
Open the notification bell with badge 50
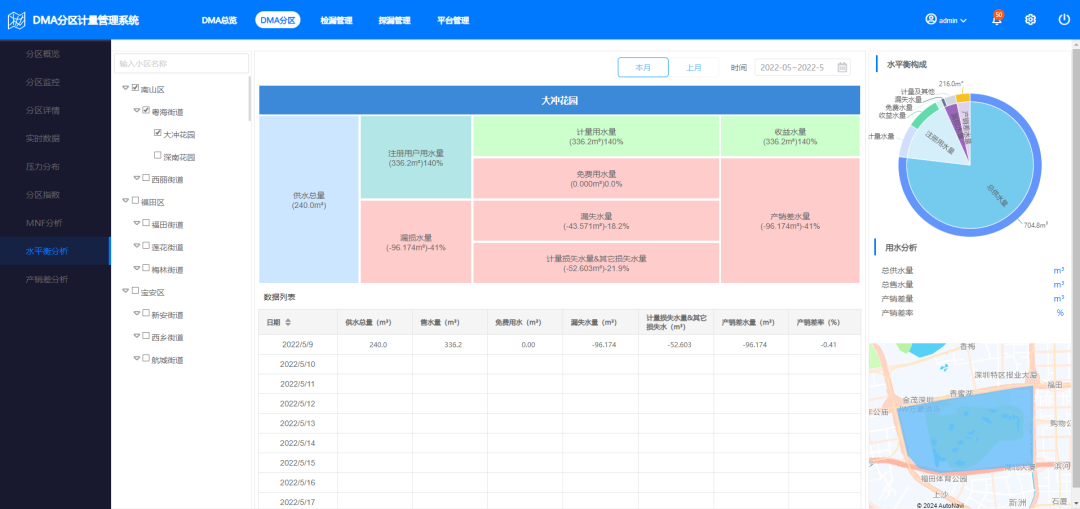(997, 19)
